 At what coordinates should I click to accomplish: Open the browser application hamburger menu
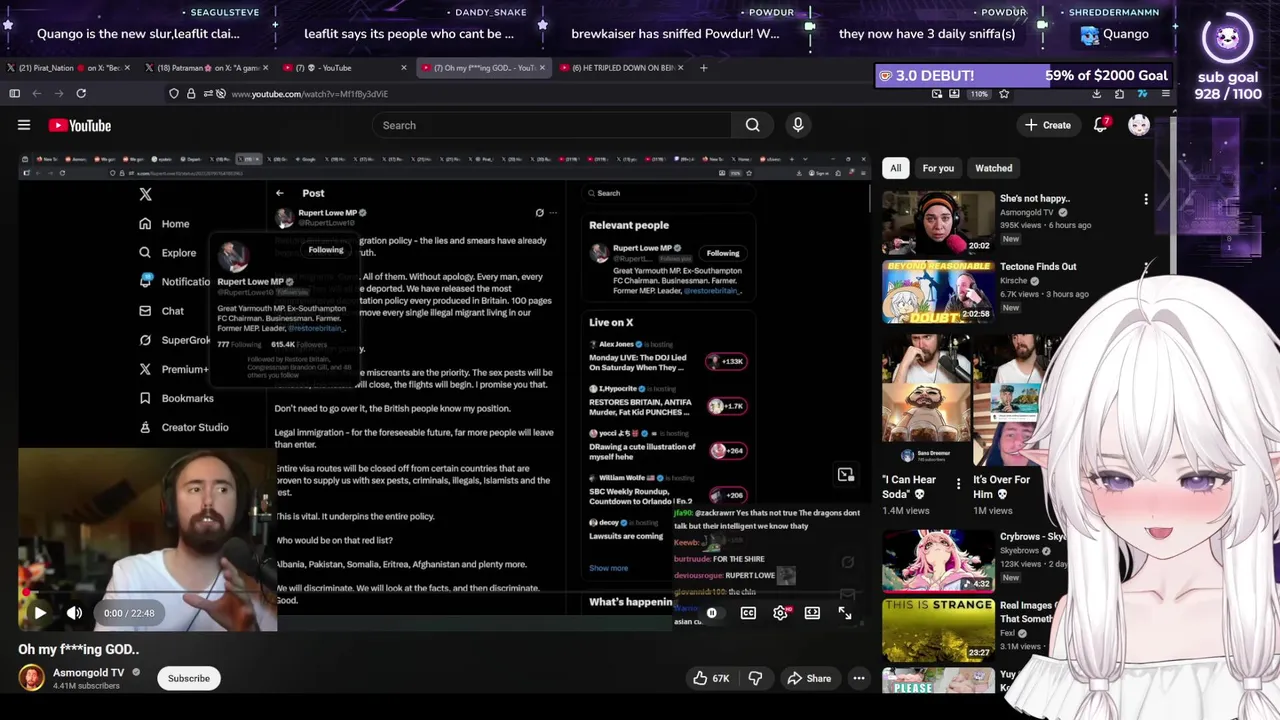(1166, 94)
